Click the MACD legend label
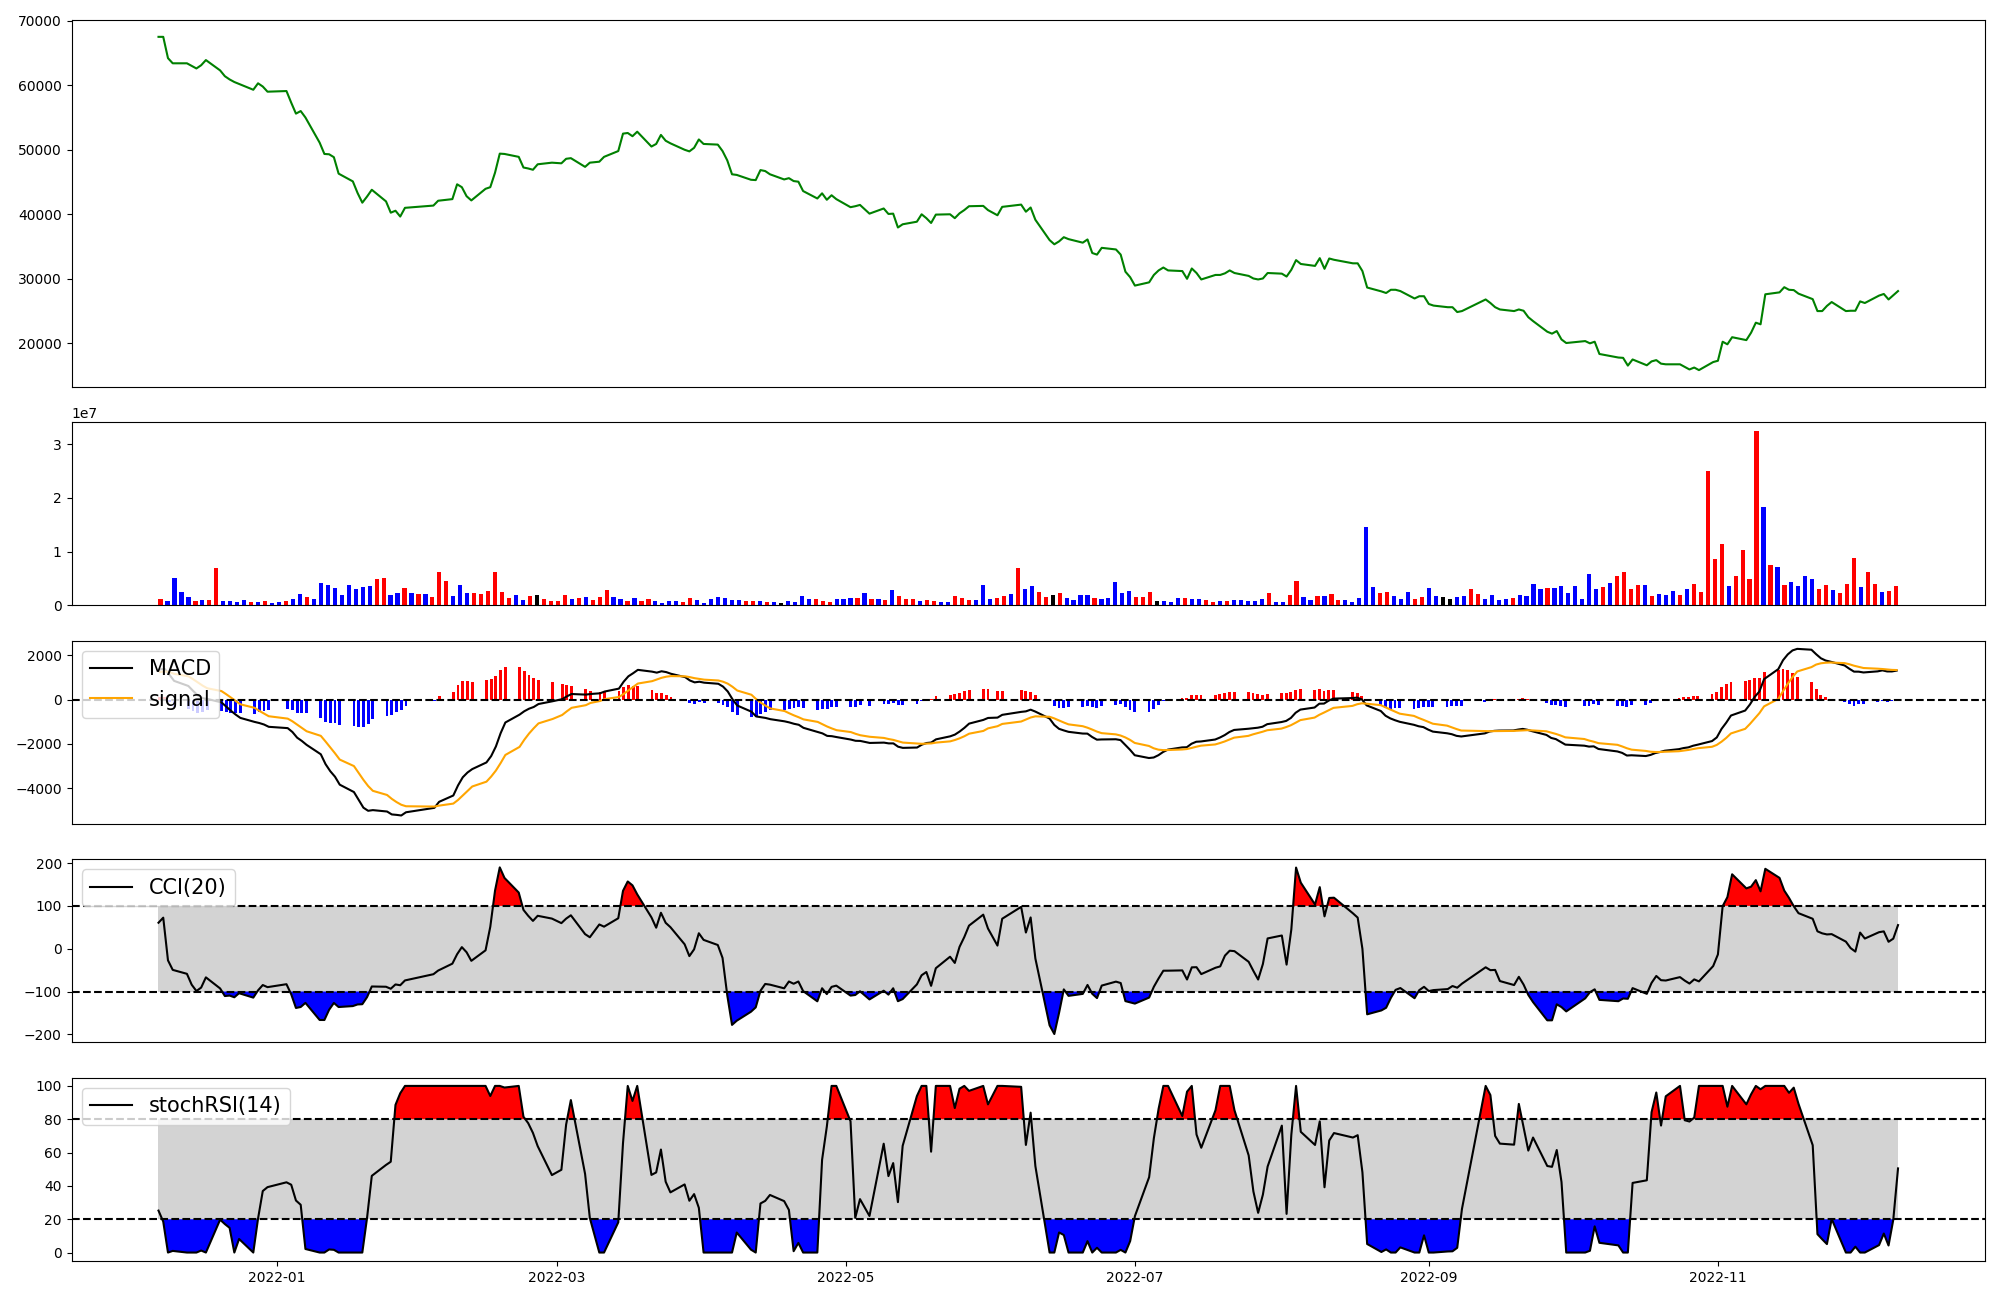2000x1300 pixels. [x=179, y=668]
